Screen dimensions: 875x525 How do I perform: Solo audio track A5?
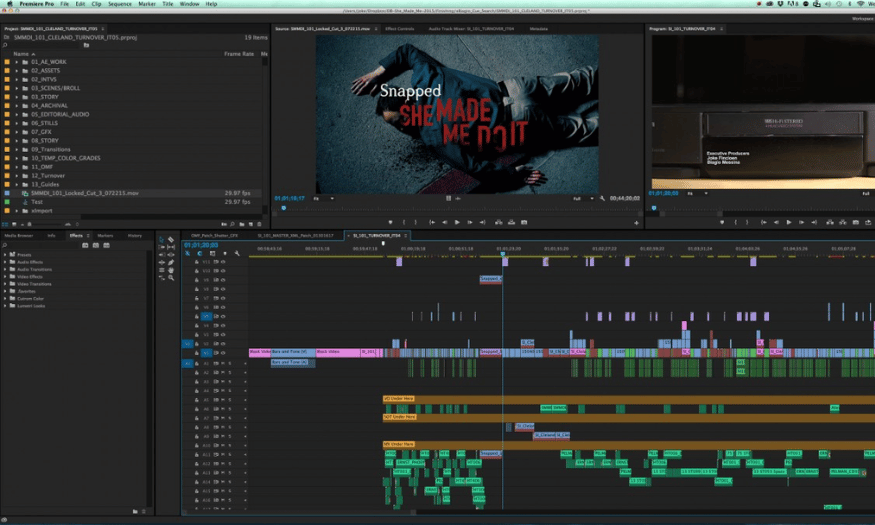[229, 399]
